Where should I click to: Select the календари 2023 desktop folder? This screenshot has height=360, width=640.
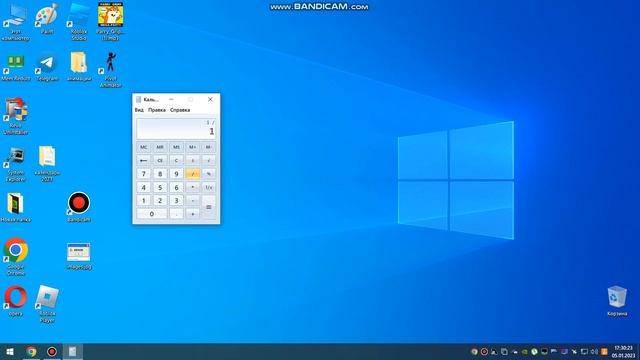[47, 163]
